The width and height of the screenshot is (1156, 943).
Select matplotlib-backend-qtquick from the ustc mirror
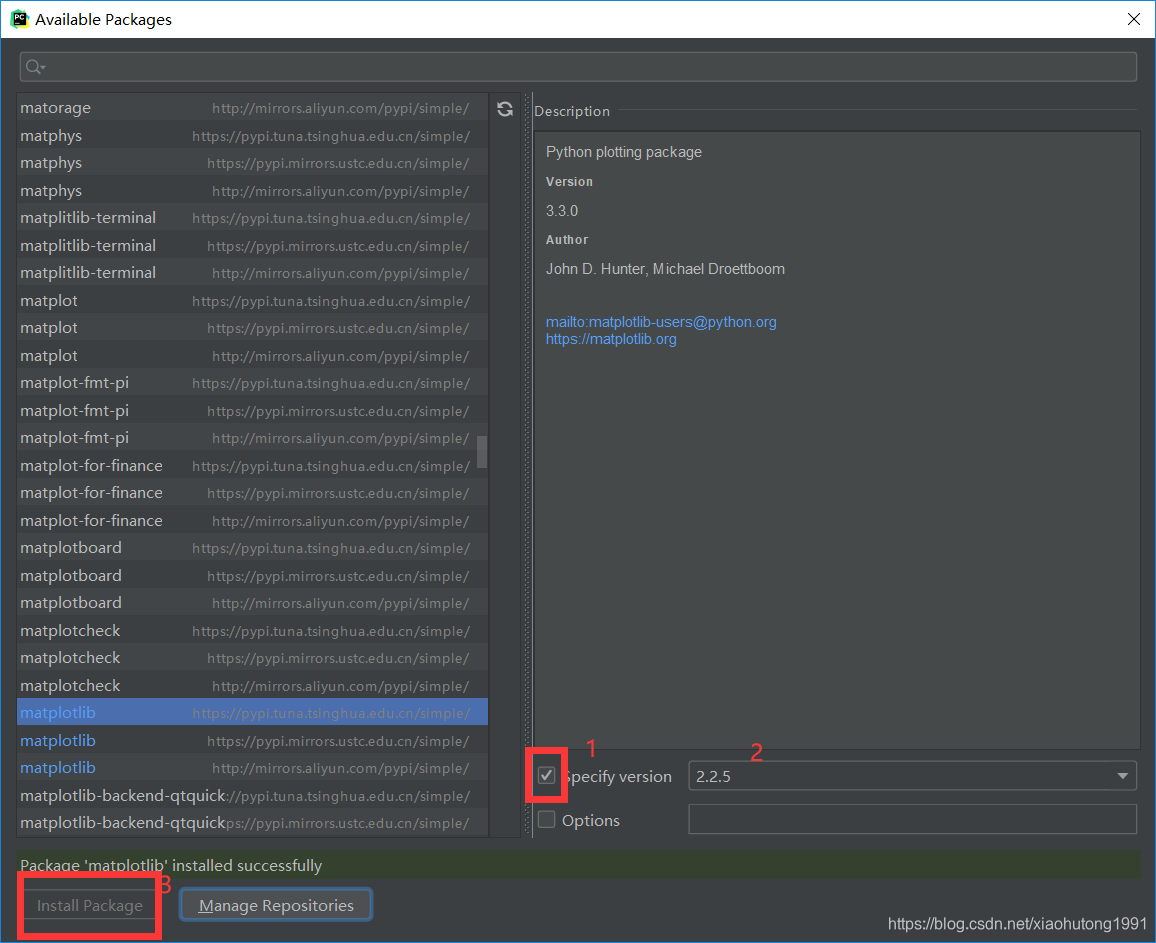pos(252,823)
